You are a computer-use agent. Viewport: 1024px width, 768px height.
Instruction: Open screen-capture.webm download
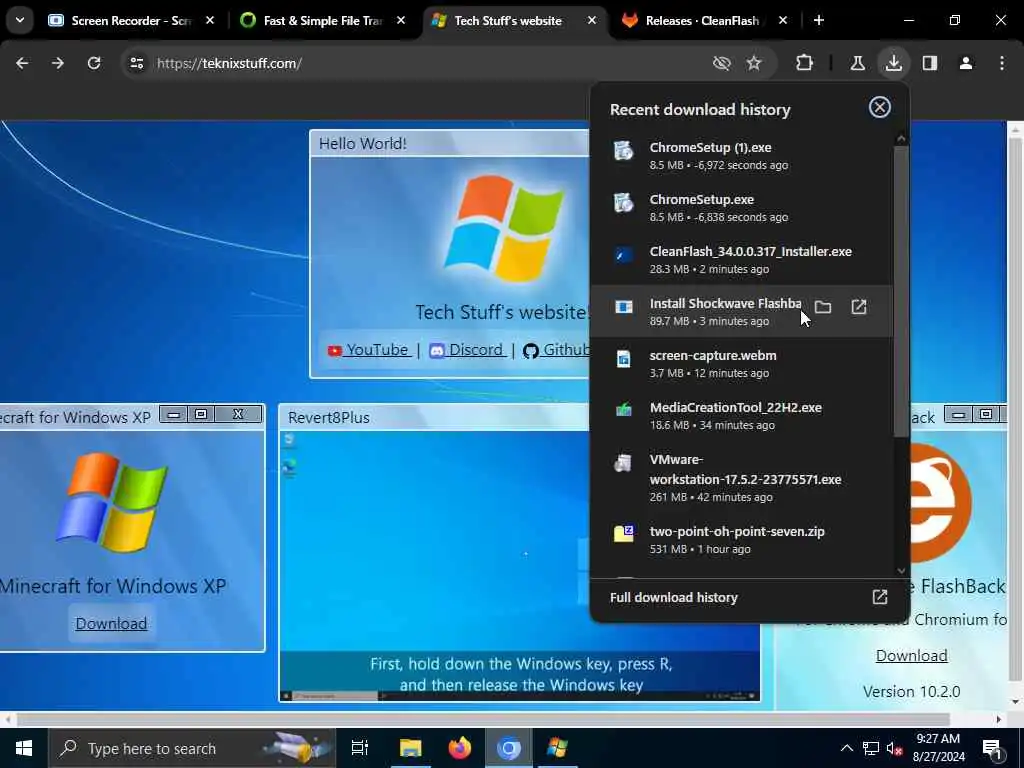click(x=741, y=364)
